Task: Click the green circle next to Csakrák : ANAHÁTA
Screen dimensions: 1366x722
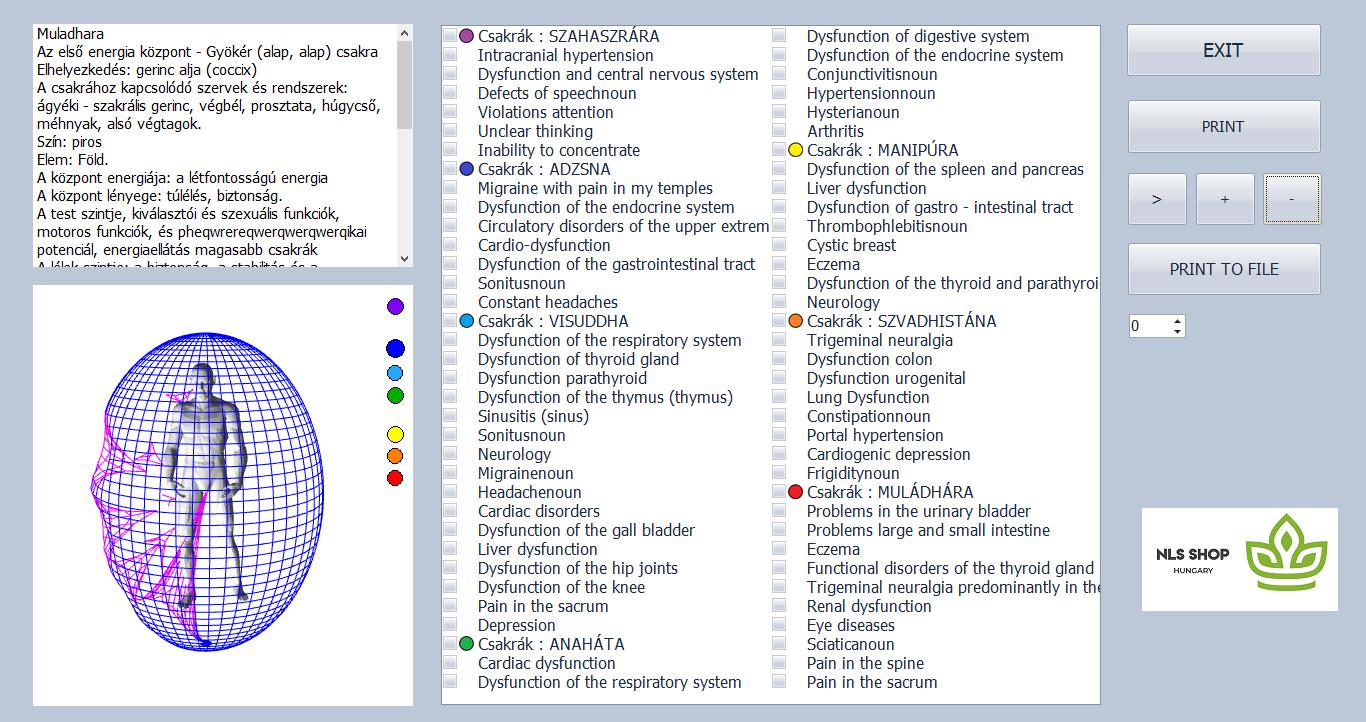Action: [466, 644]
